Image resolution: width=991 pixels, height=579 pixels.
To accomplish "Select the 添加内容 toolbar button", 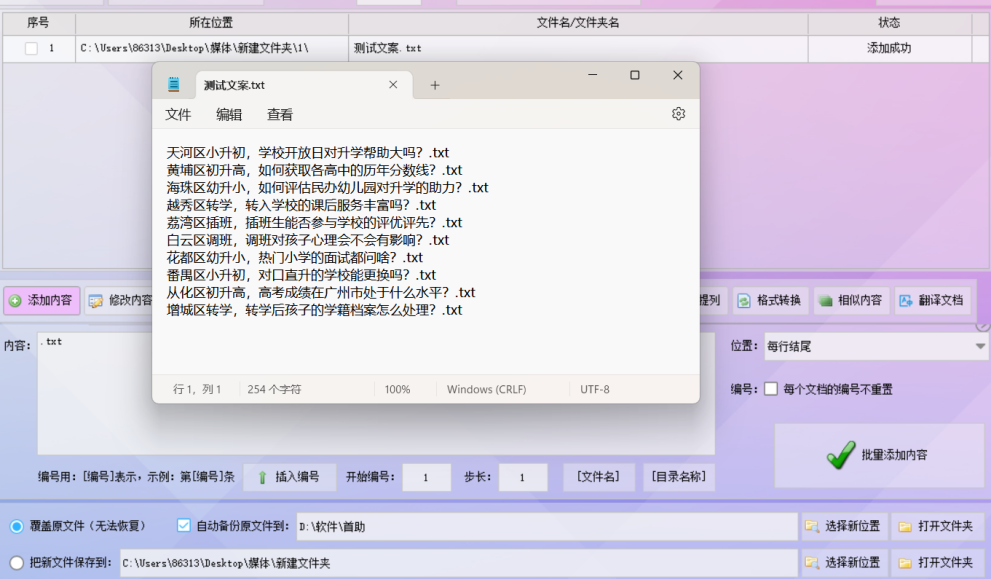I will pos(41,300).
